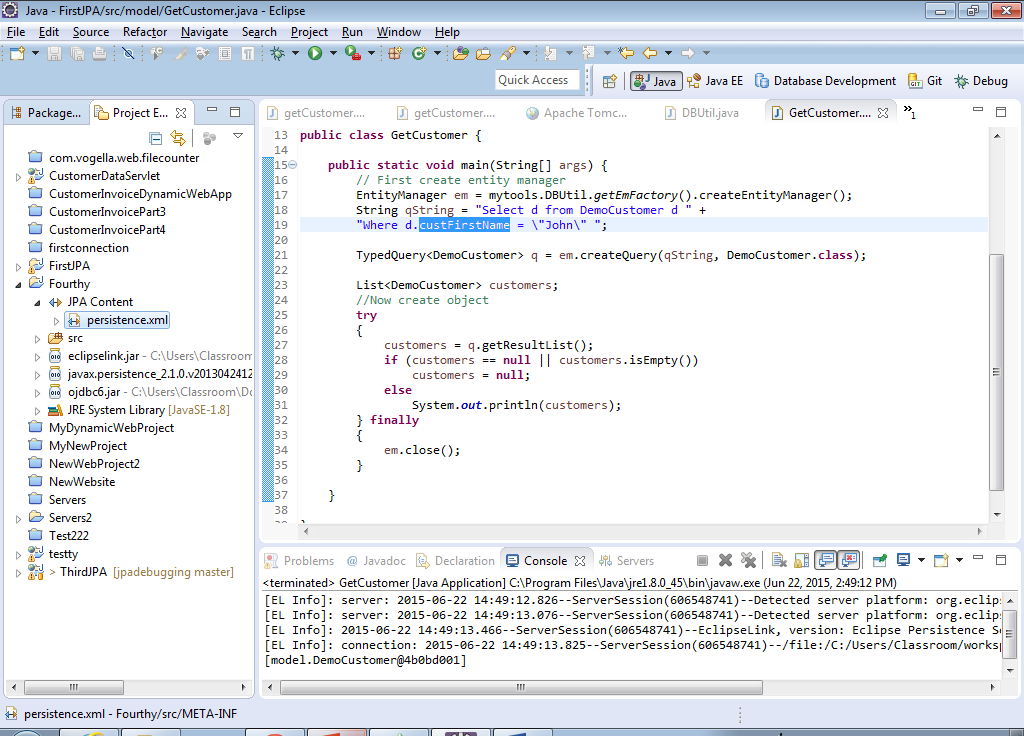This screenshot has width=1024, height=736.
Task: Open the Refactor menu
Action: point(145,32)
